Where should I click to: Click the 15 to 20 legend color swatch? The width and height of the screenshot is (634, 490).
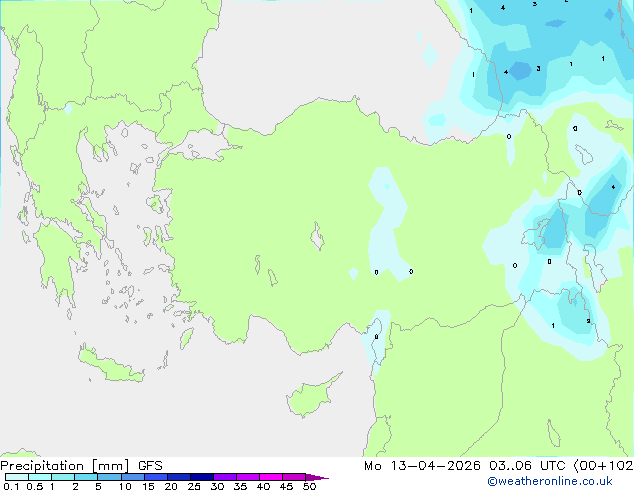[155, 477]
